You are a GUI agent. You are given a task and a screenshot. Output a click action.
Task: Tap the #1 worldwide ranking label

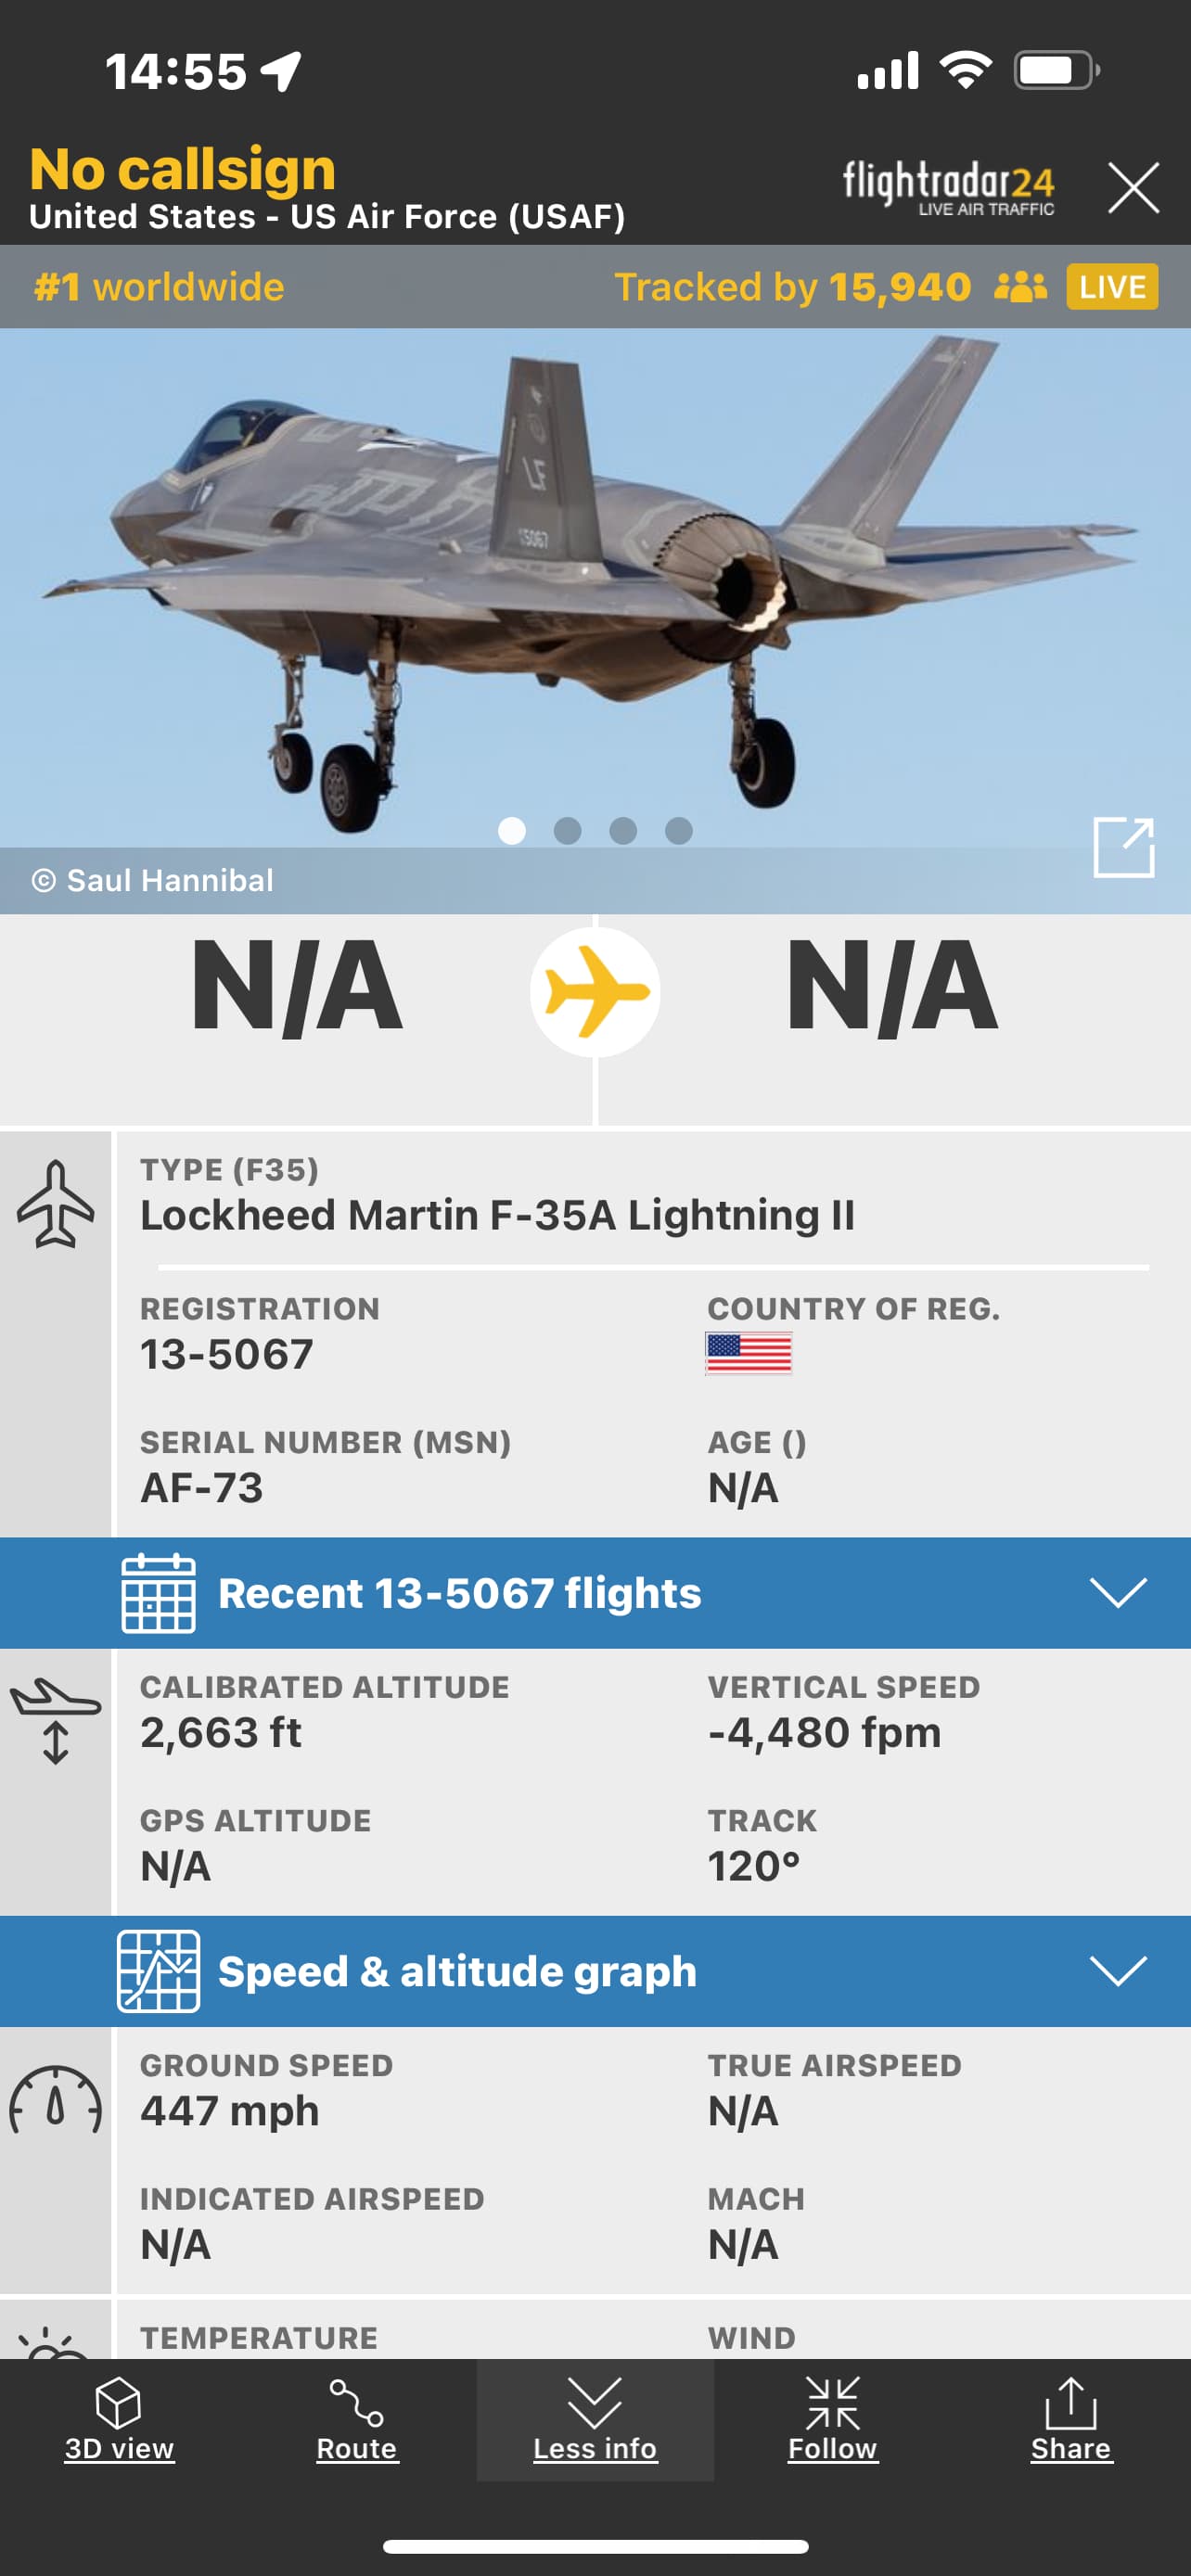pyautogui.click(x=160, y=287)
